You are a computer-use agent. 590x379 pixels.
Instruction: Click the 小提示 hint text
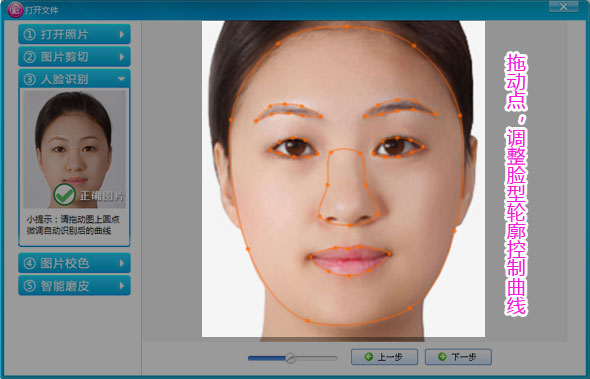pyautogui.click(x=73, y=225)
